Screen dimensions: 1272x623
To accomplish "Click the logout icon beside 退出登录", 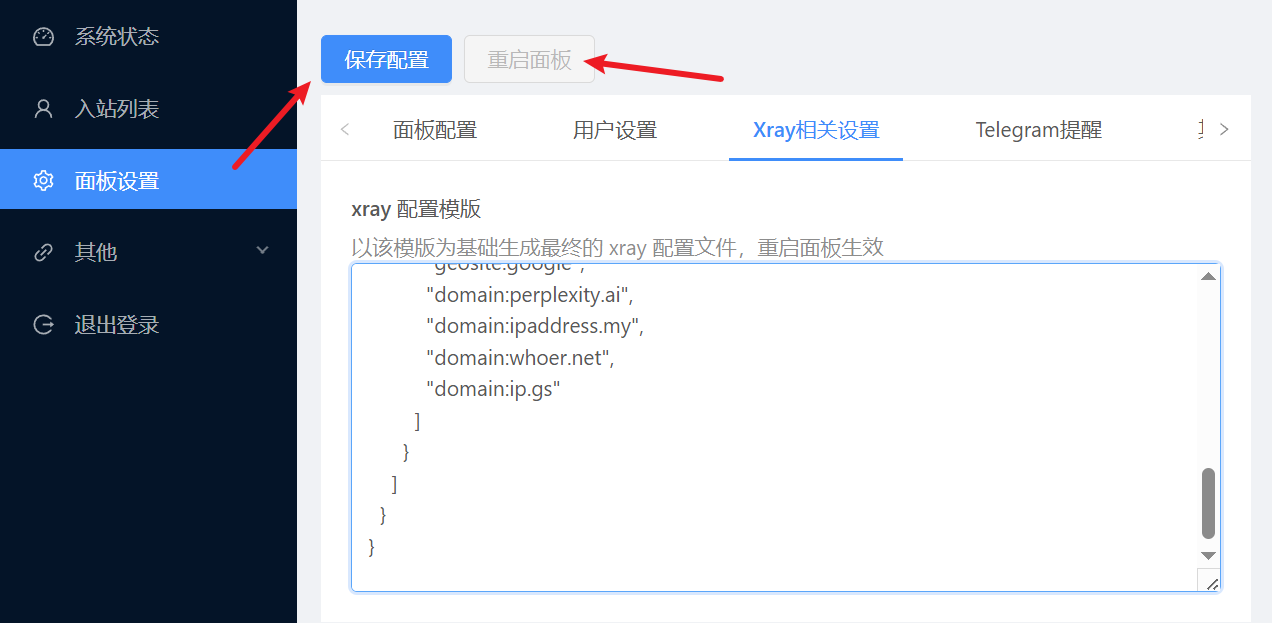I will [43, 325].
